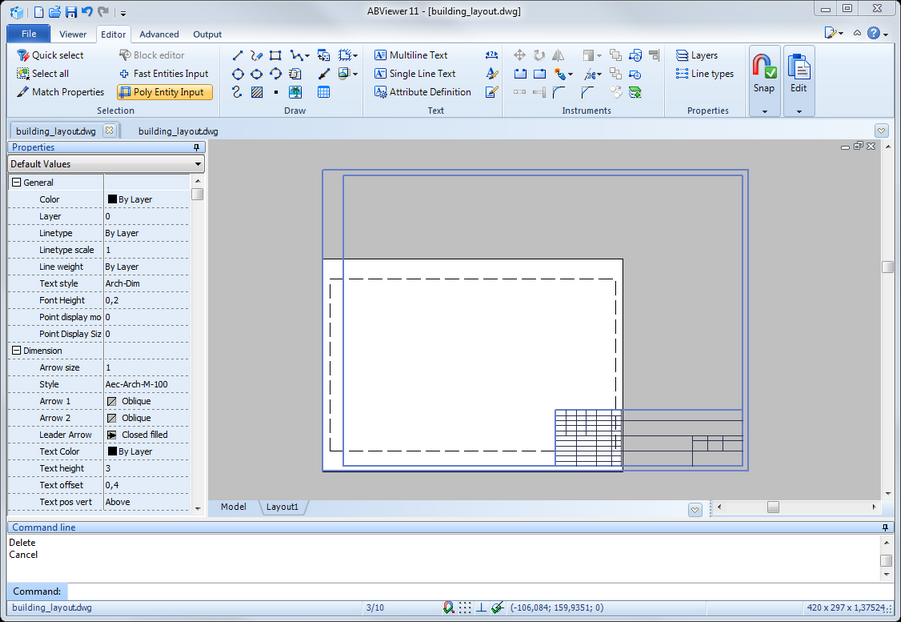Image resolution: width=901 pixels, height=622 pixels.
Task: Toggle the pin on Command line panel
Action: pos(885,528)
